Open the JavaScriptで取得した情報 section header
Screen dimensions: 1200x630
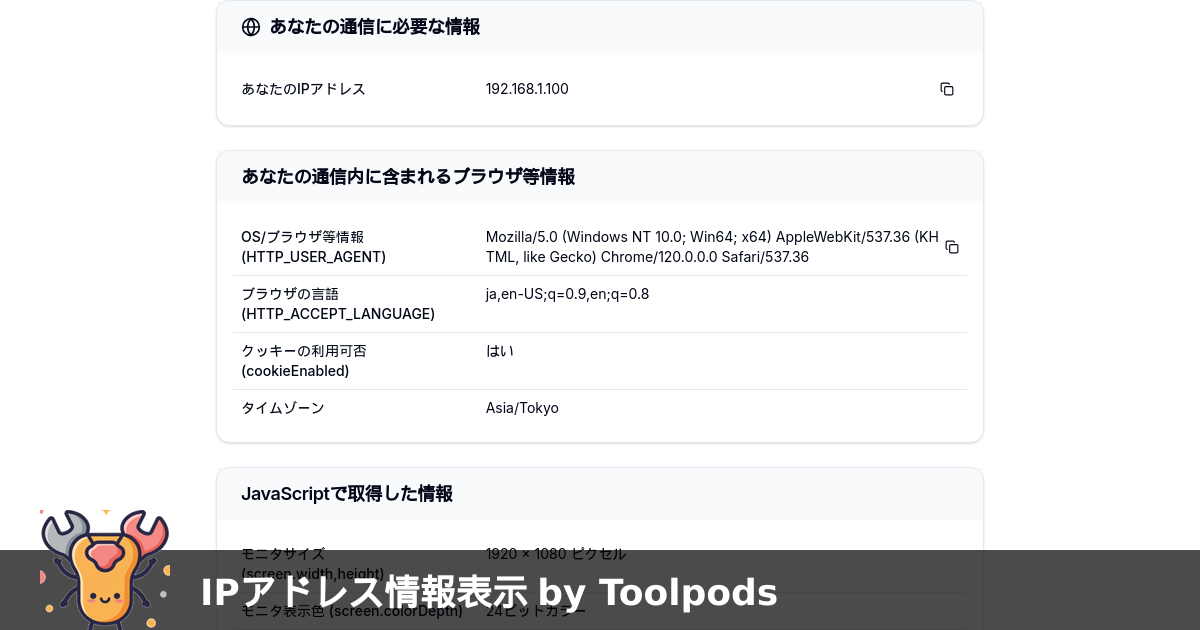coord(346,493)
